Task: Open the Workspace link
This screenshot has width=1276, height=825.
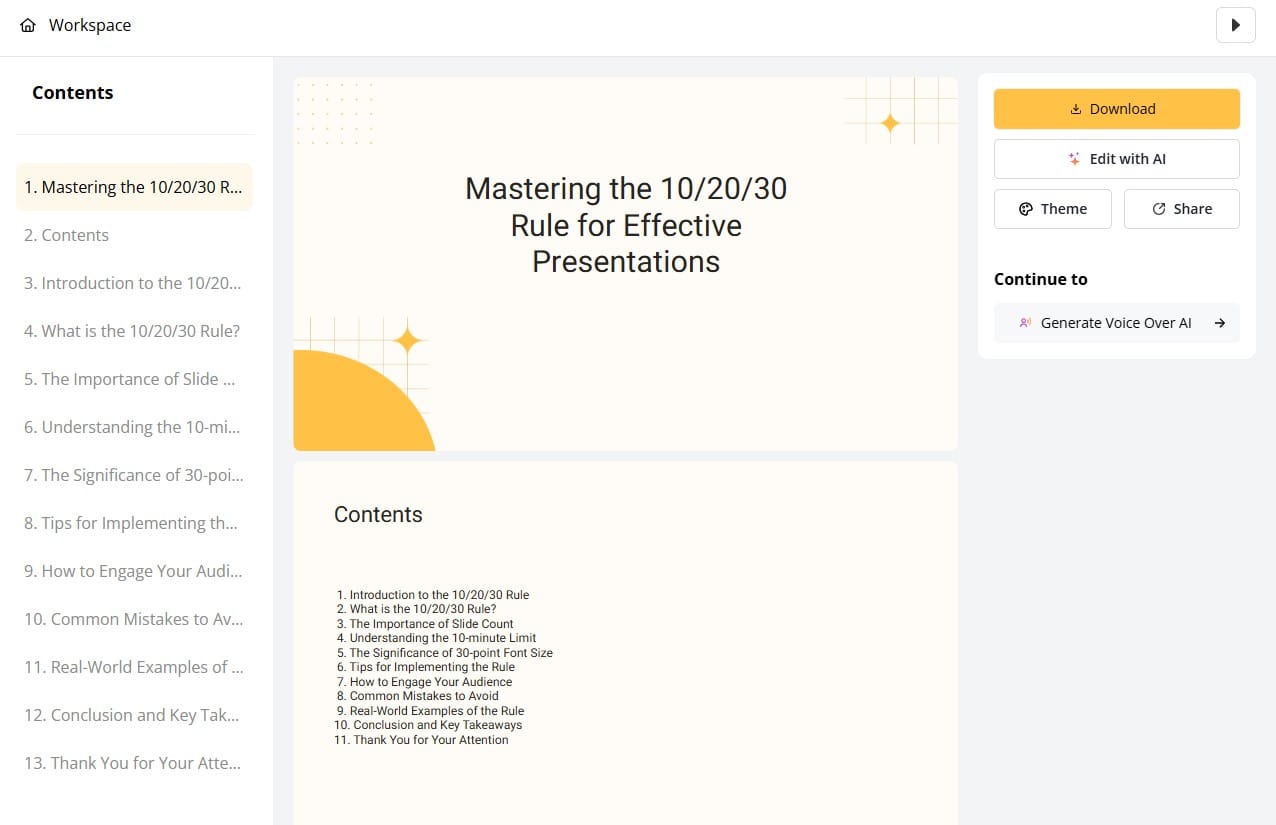Action: [90, 25]
